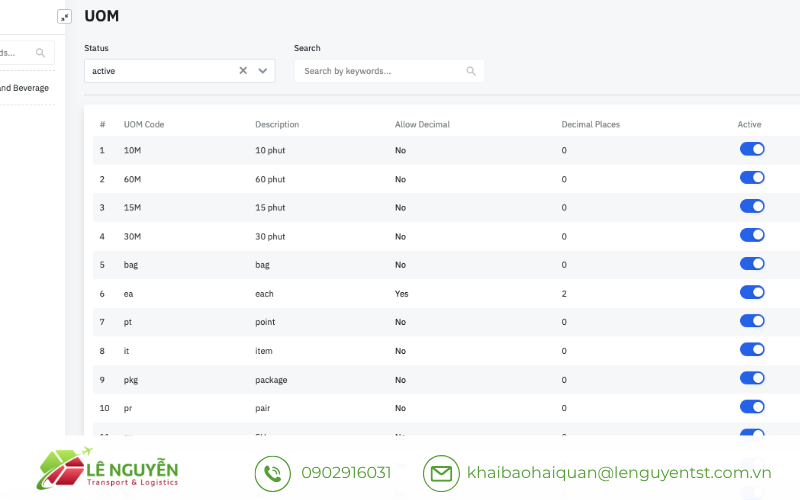Click the 'Yes' allow decimal value
This screenshot has height=500, width=800.
pos(402,293)
